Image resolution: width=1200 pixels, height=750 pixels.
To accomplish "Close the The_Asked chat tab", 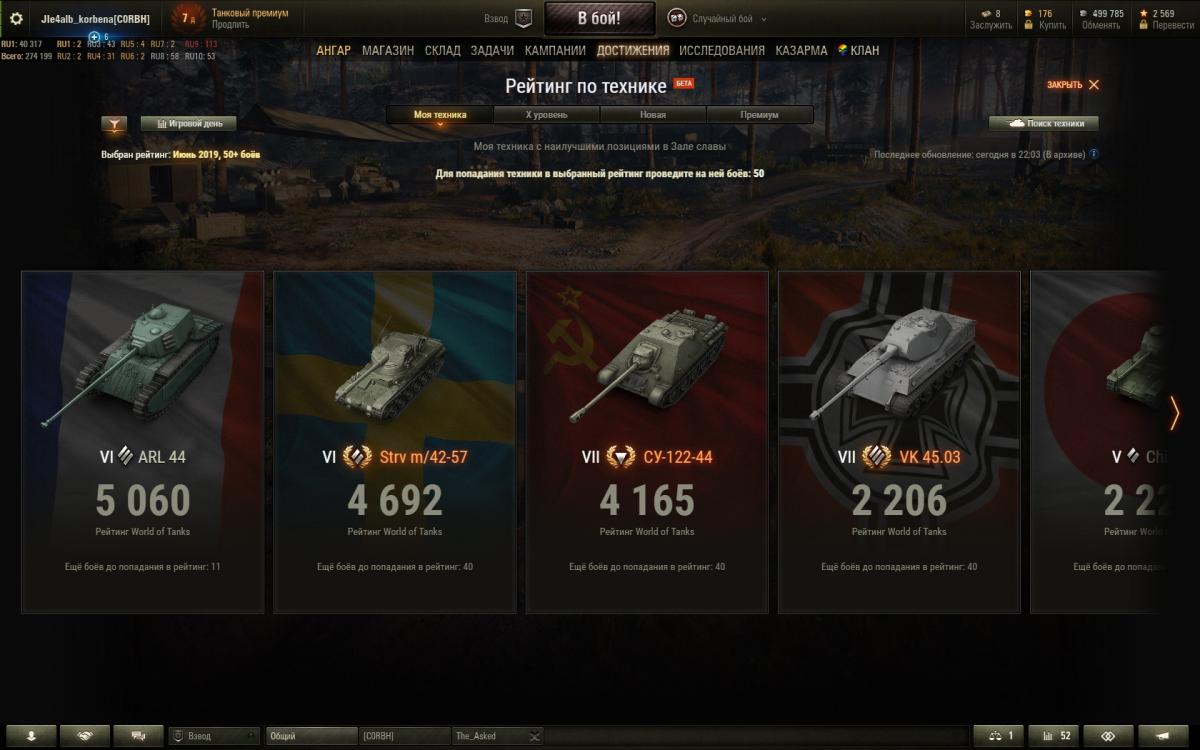I will click(535, 736).
